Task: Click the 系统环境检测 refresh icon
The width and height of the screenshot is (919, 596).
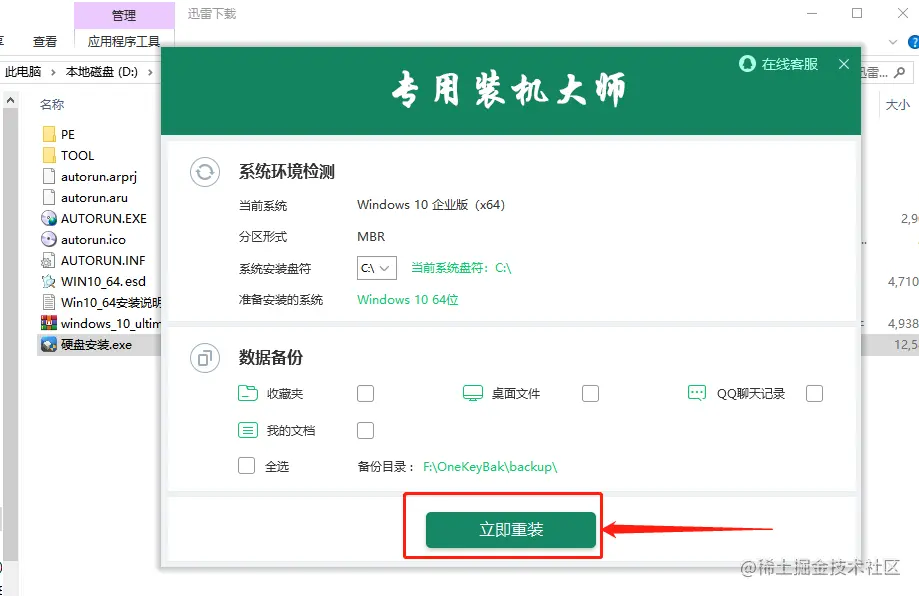Action: 205,172
